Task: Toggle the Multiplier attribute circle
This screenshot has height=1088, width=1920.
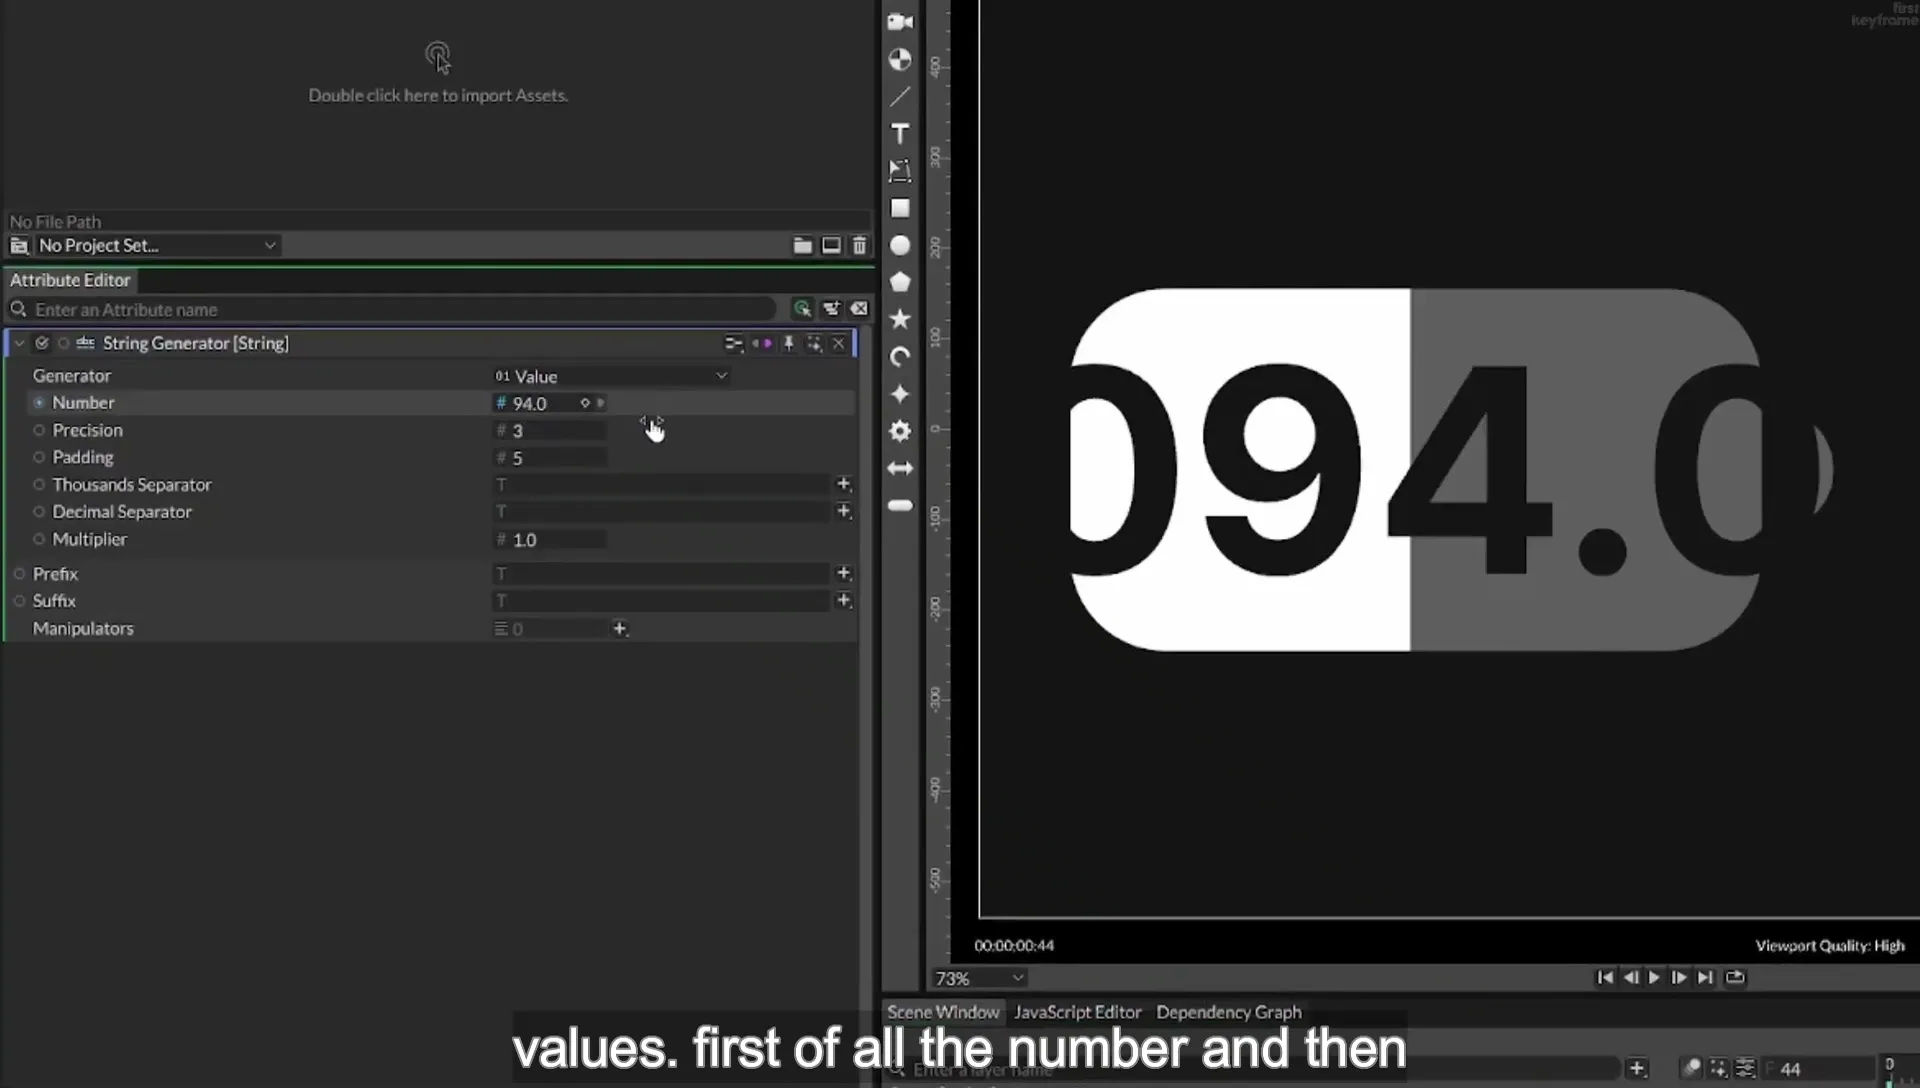Action: point(39,539)
